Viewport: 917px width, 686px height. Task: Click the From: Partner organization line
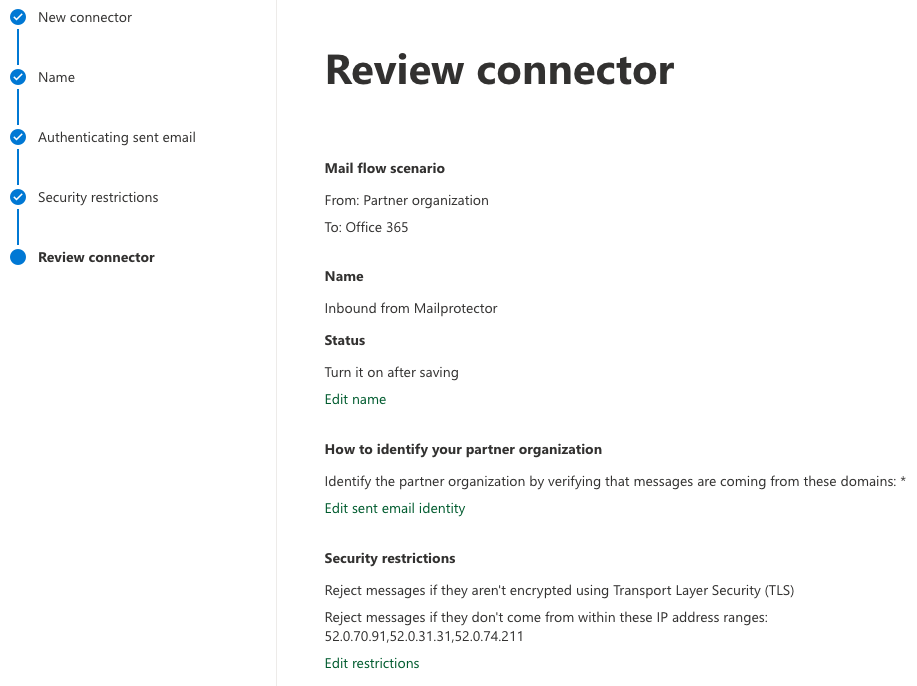coord(406,201)
